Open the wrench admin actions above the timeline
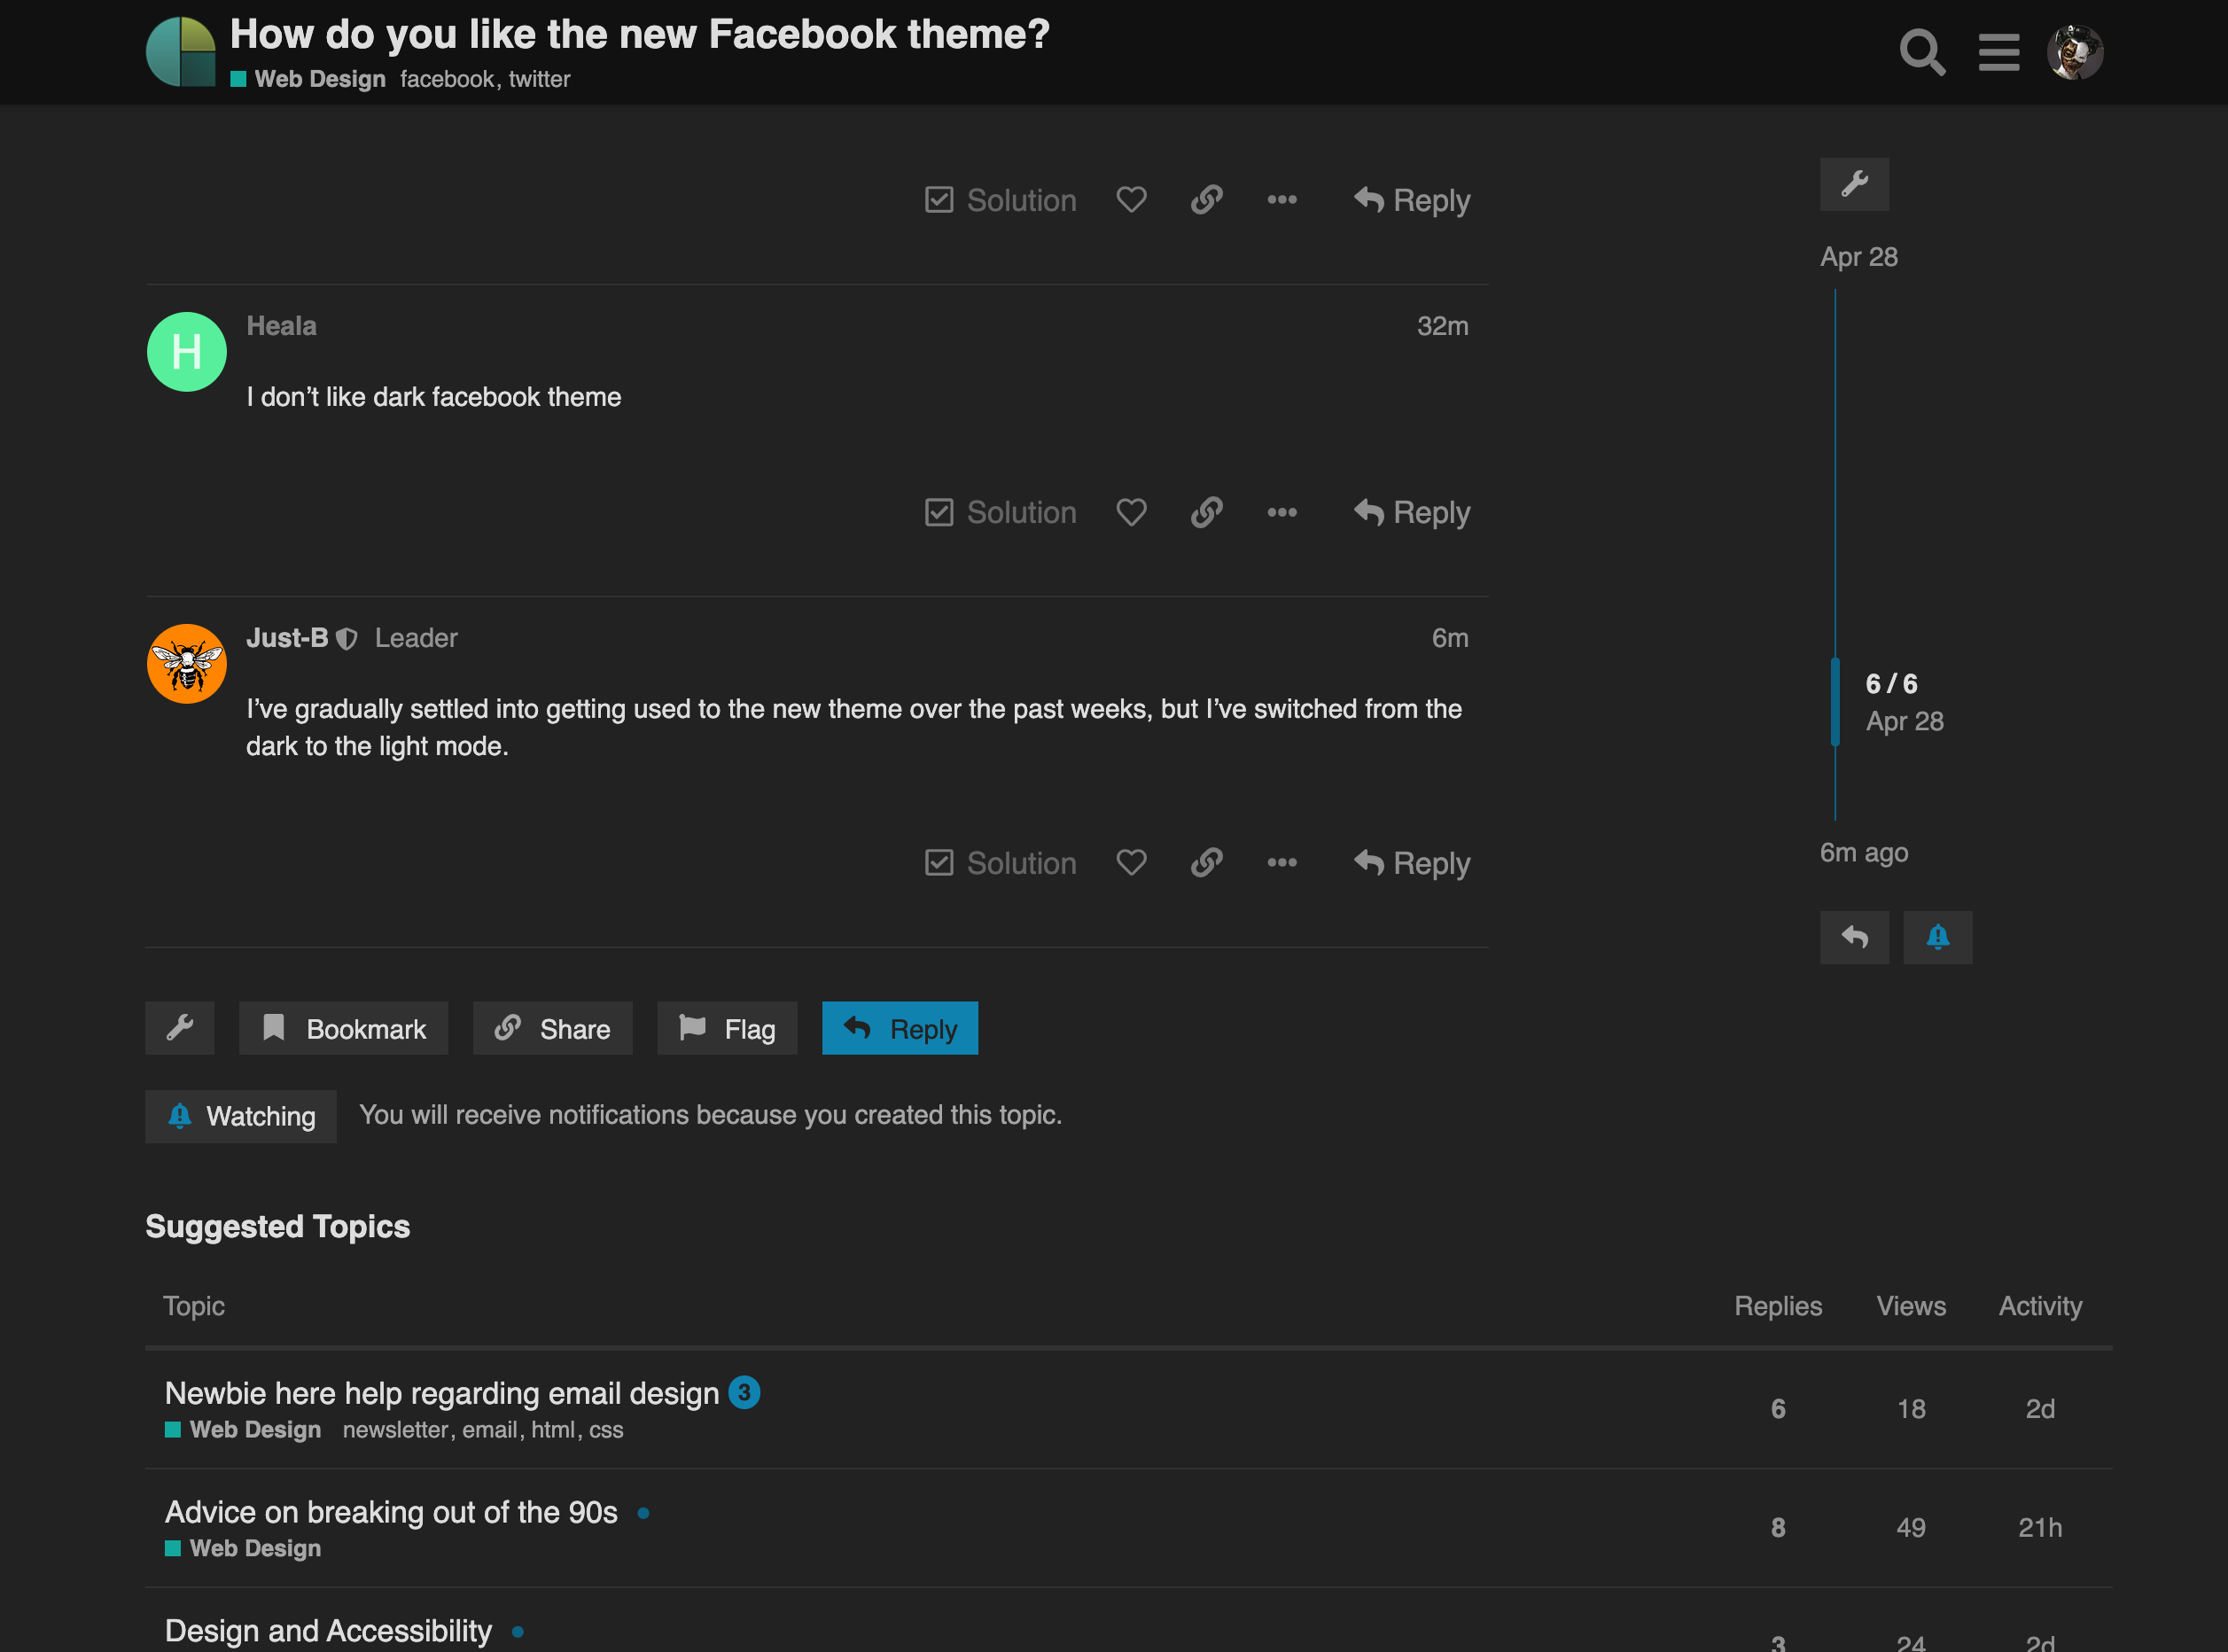This screenshot has width=2228, height=1652. click(x=1854, y=184)
